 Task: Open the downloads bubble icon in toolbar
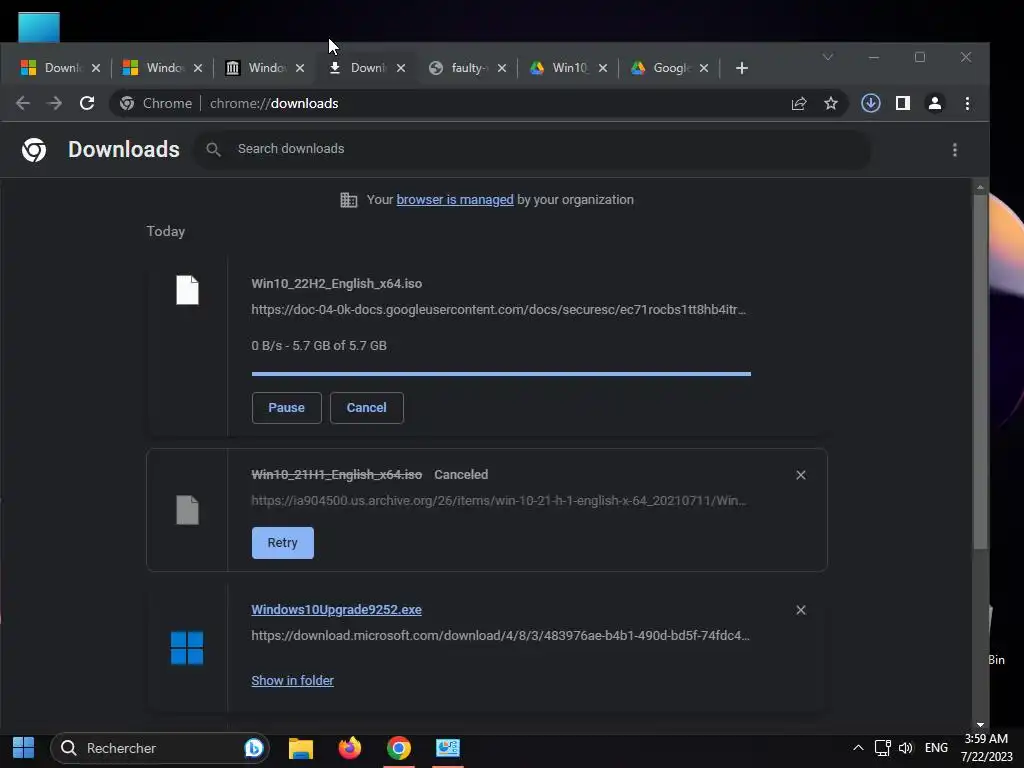coord(871,103)
